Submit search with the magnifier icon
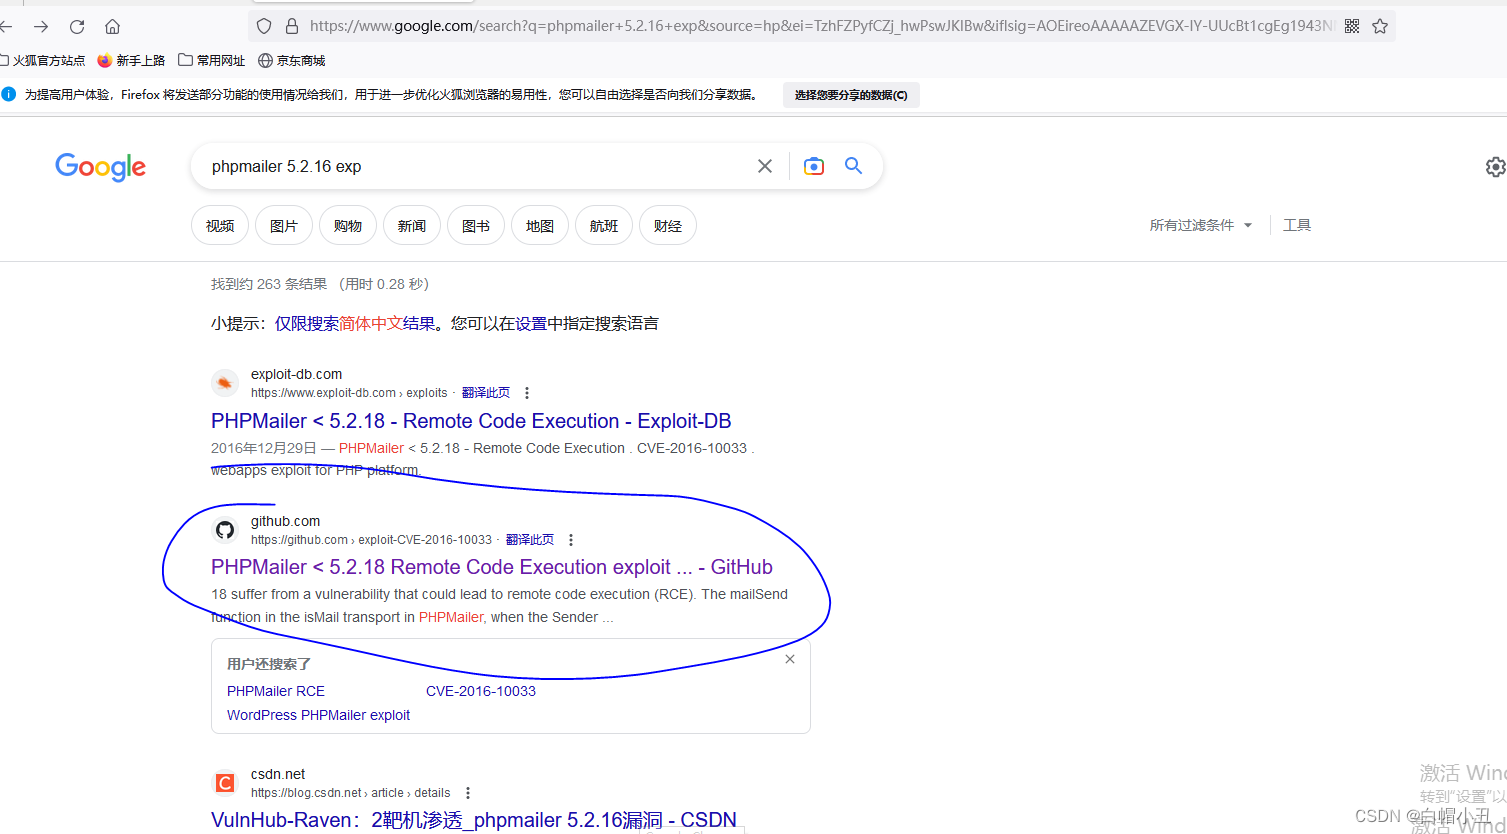The image size is (1507, 834). tap(853, 165)
